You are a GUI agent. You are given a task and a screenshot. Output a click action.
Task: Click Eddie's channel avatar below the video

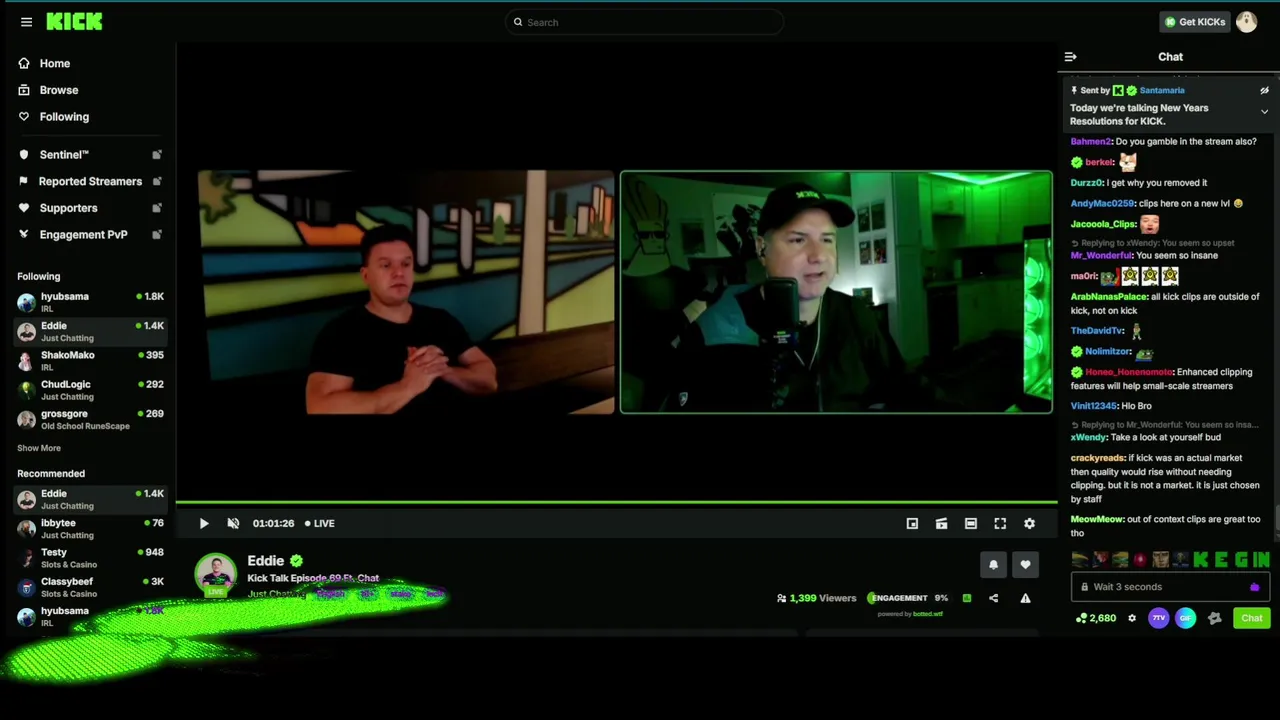point(215,575)
